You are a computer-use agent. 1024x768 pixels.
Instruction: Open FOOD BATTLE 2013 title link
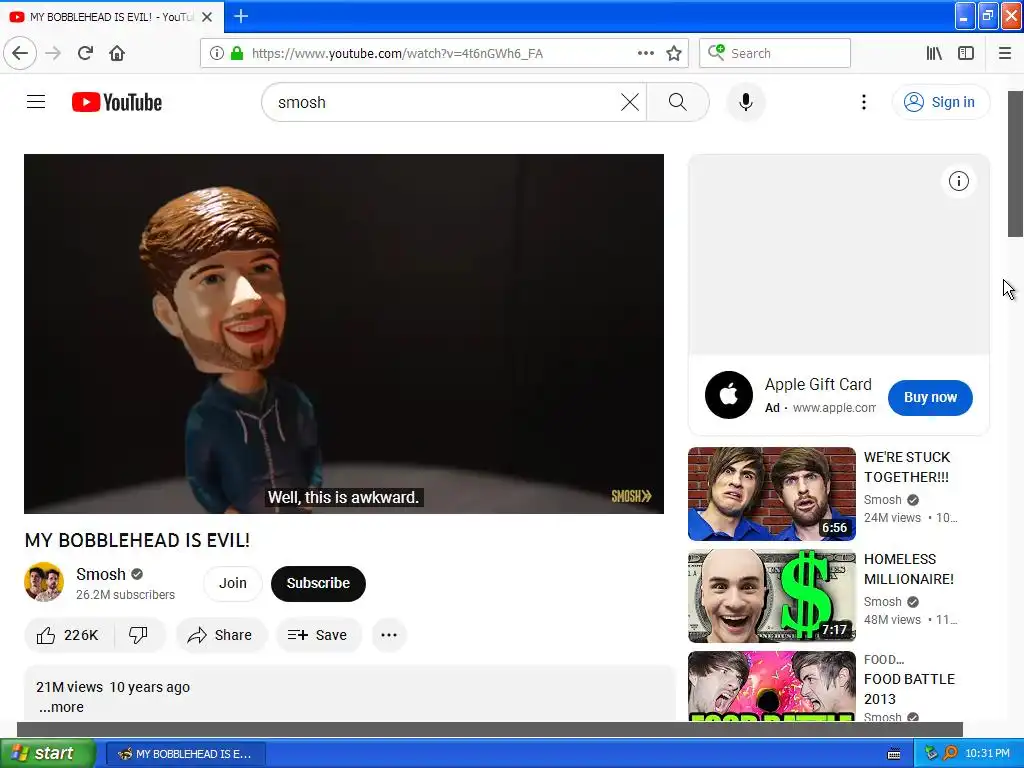click(x=909, y=689)
